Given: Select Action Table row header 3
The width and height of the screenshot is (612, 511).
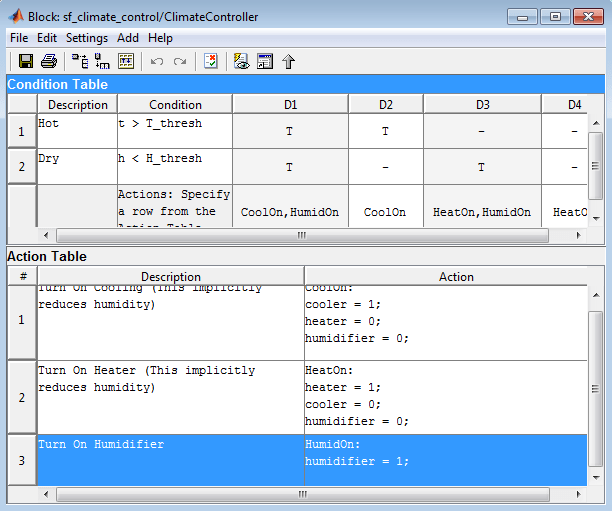Looking at the screenshot, I should pos(22,460).
